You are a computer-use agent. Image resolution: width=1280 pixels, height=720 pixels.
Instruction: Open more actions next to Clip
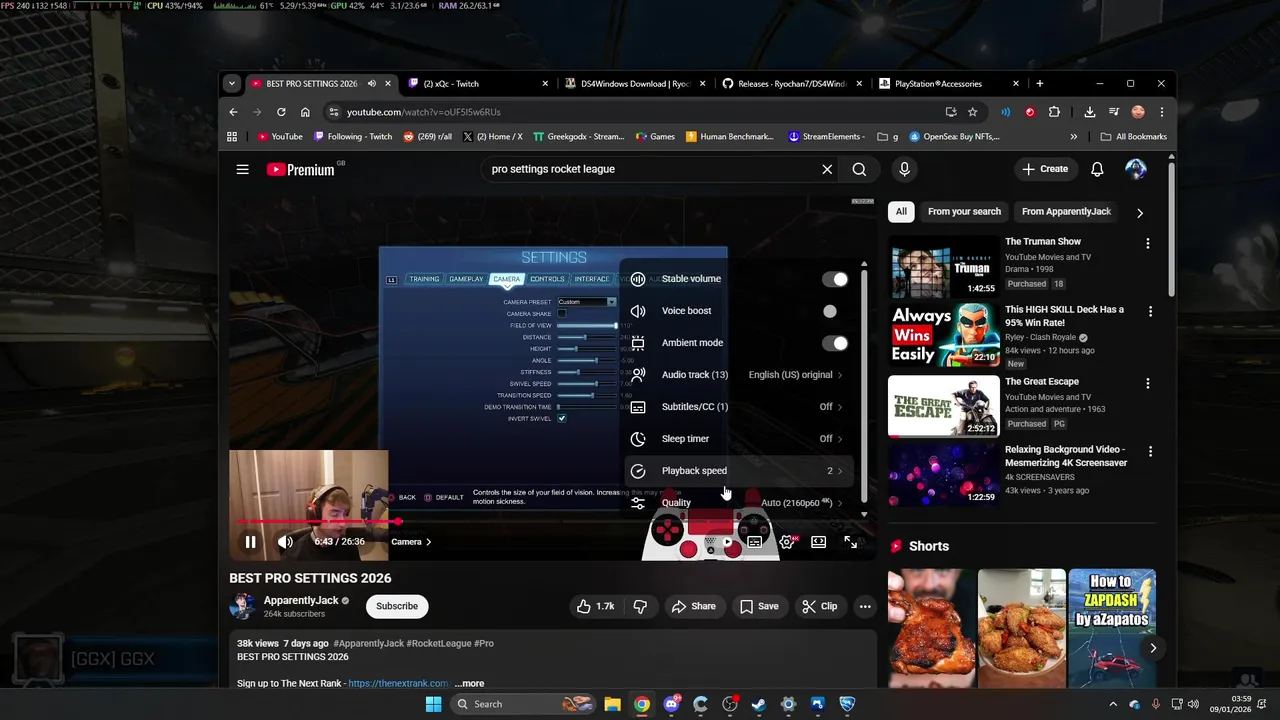pyautogui.click(x=865, y=606)
